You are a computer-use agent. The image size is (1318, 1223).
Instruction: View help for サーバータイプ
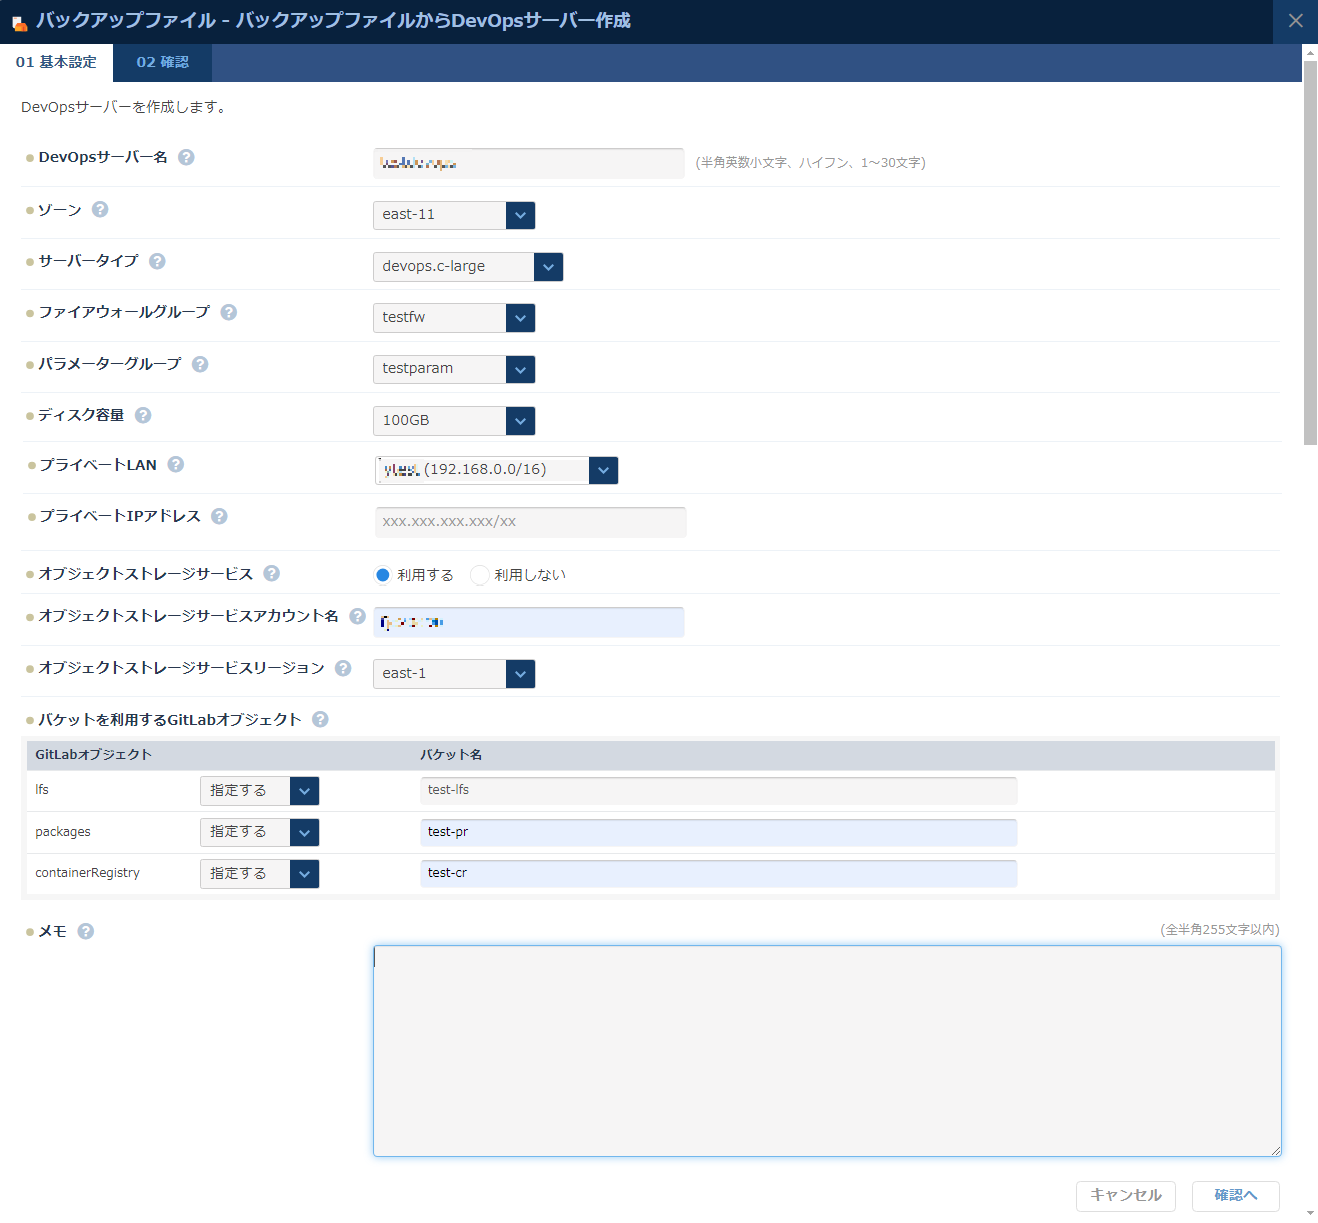[x=157, y=261]
